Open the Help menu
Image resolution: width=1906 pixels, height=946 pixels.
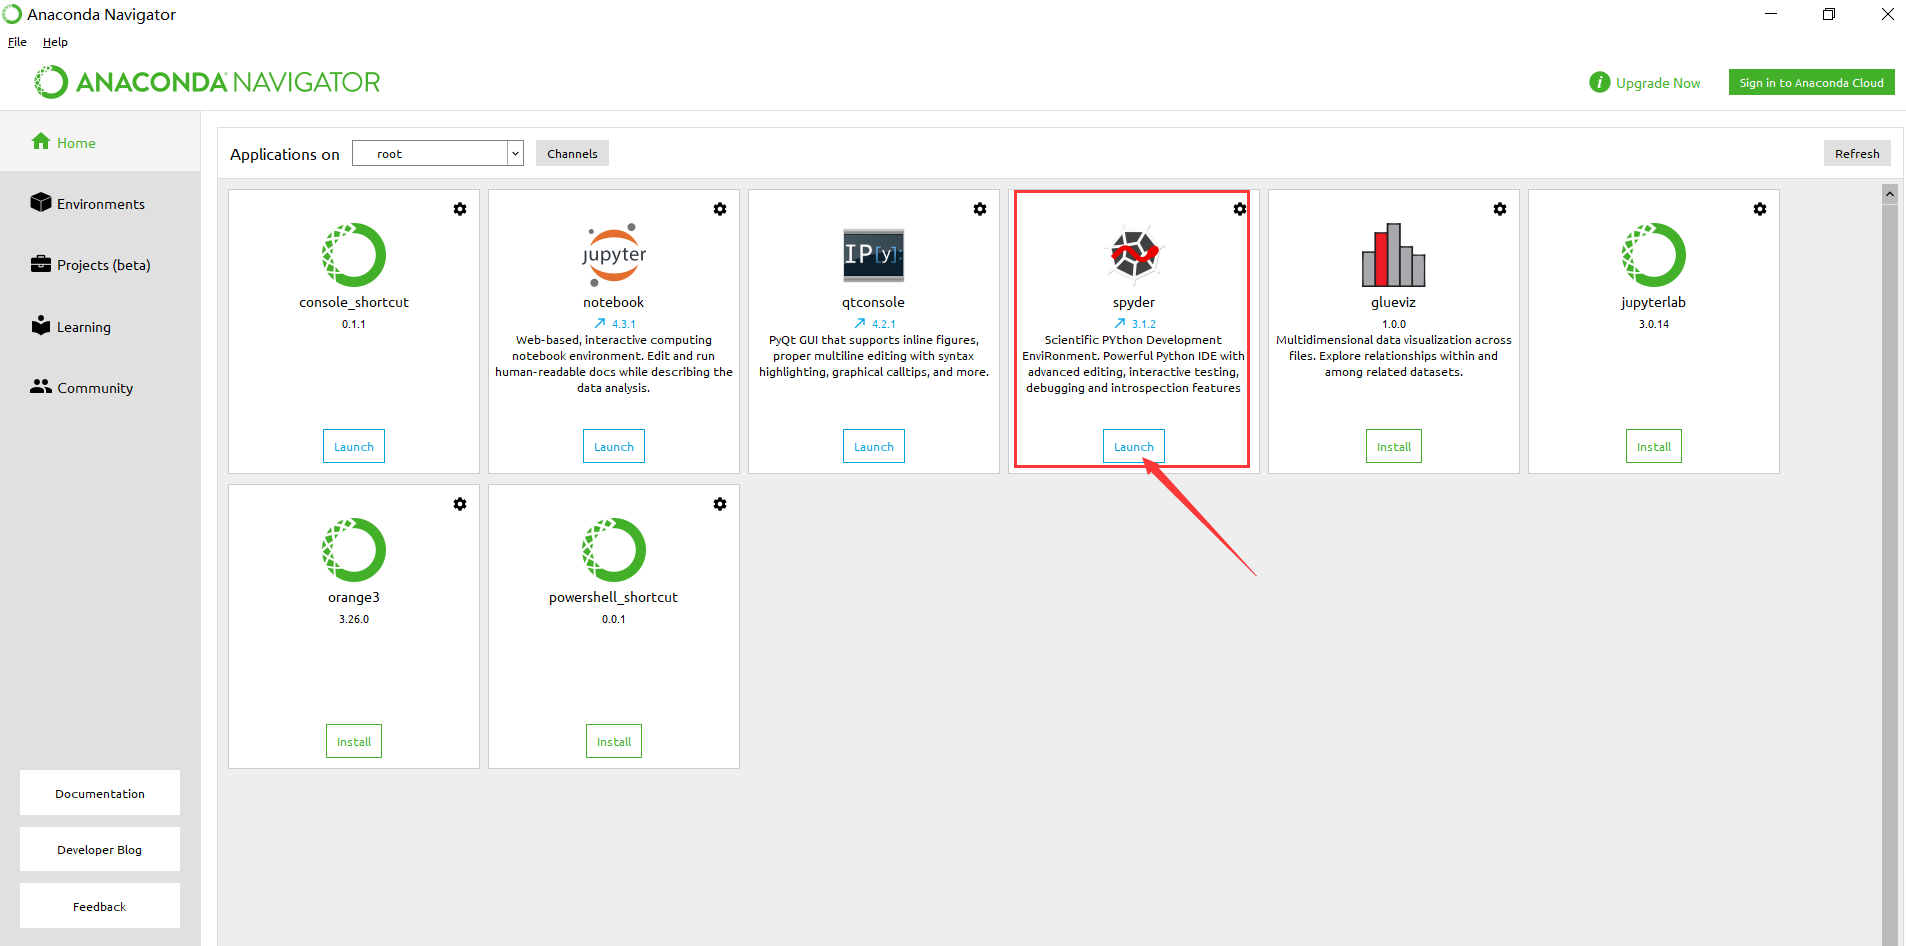coord(55,42)
